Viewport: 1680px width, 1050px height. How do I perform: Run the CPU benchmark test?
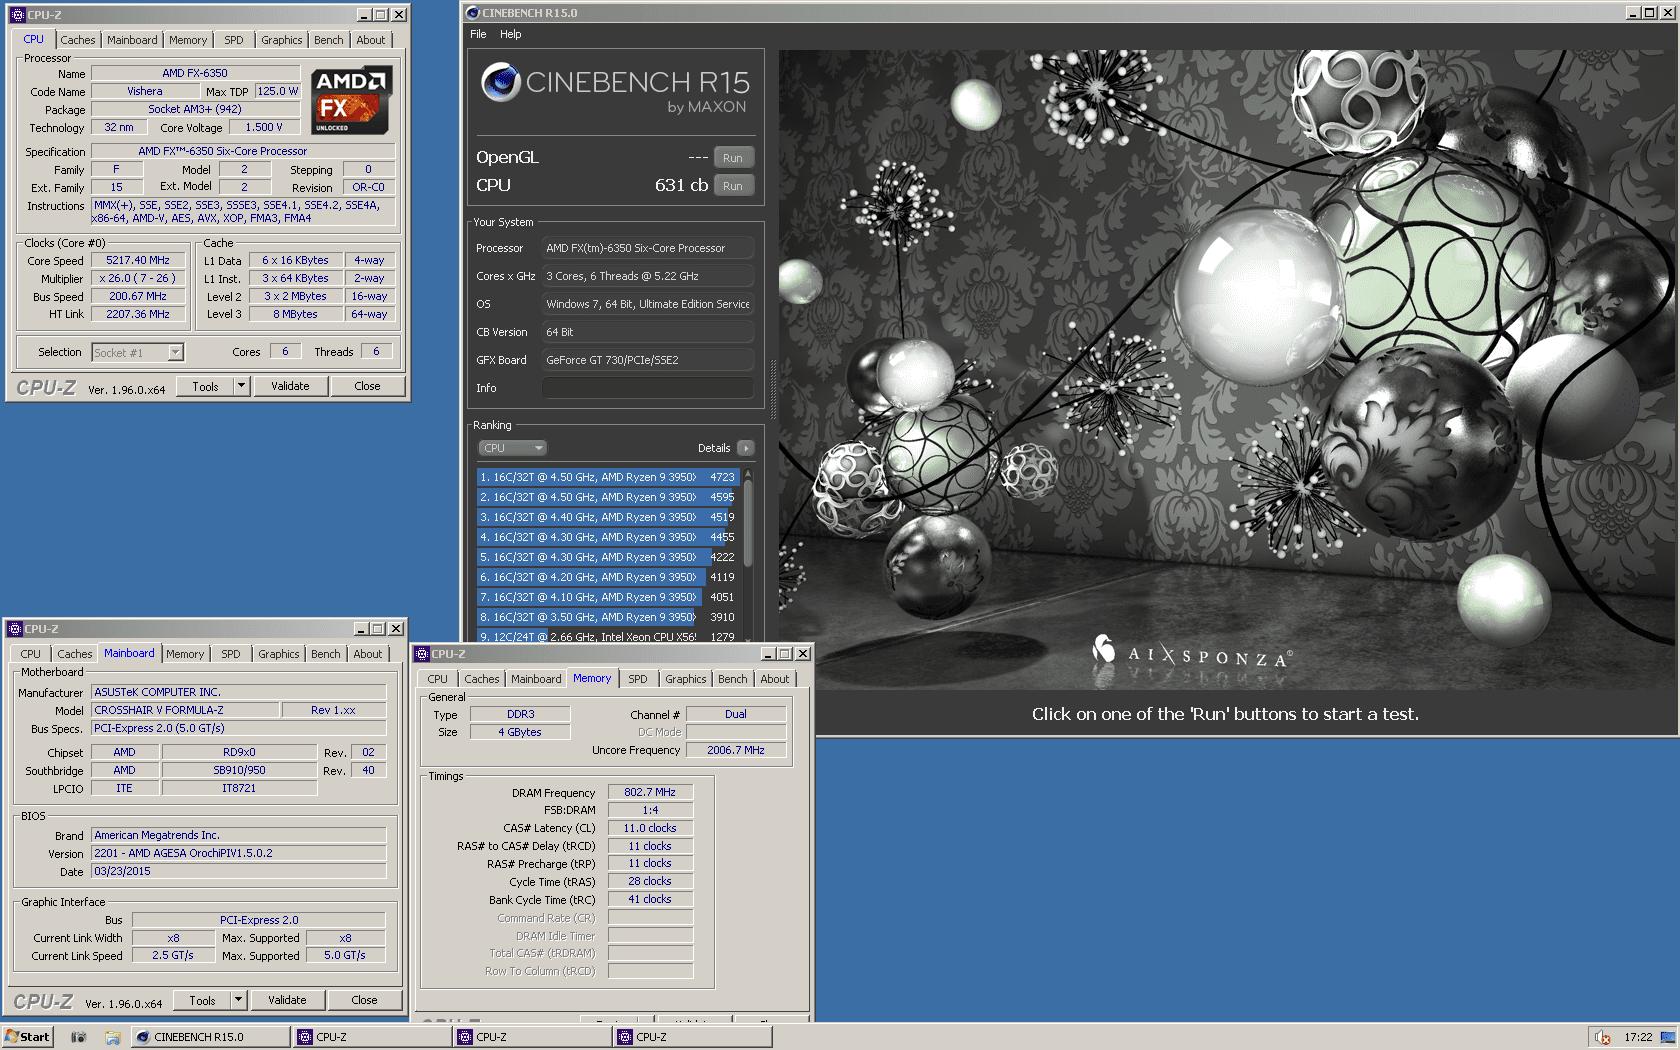(x=733, y=186)
